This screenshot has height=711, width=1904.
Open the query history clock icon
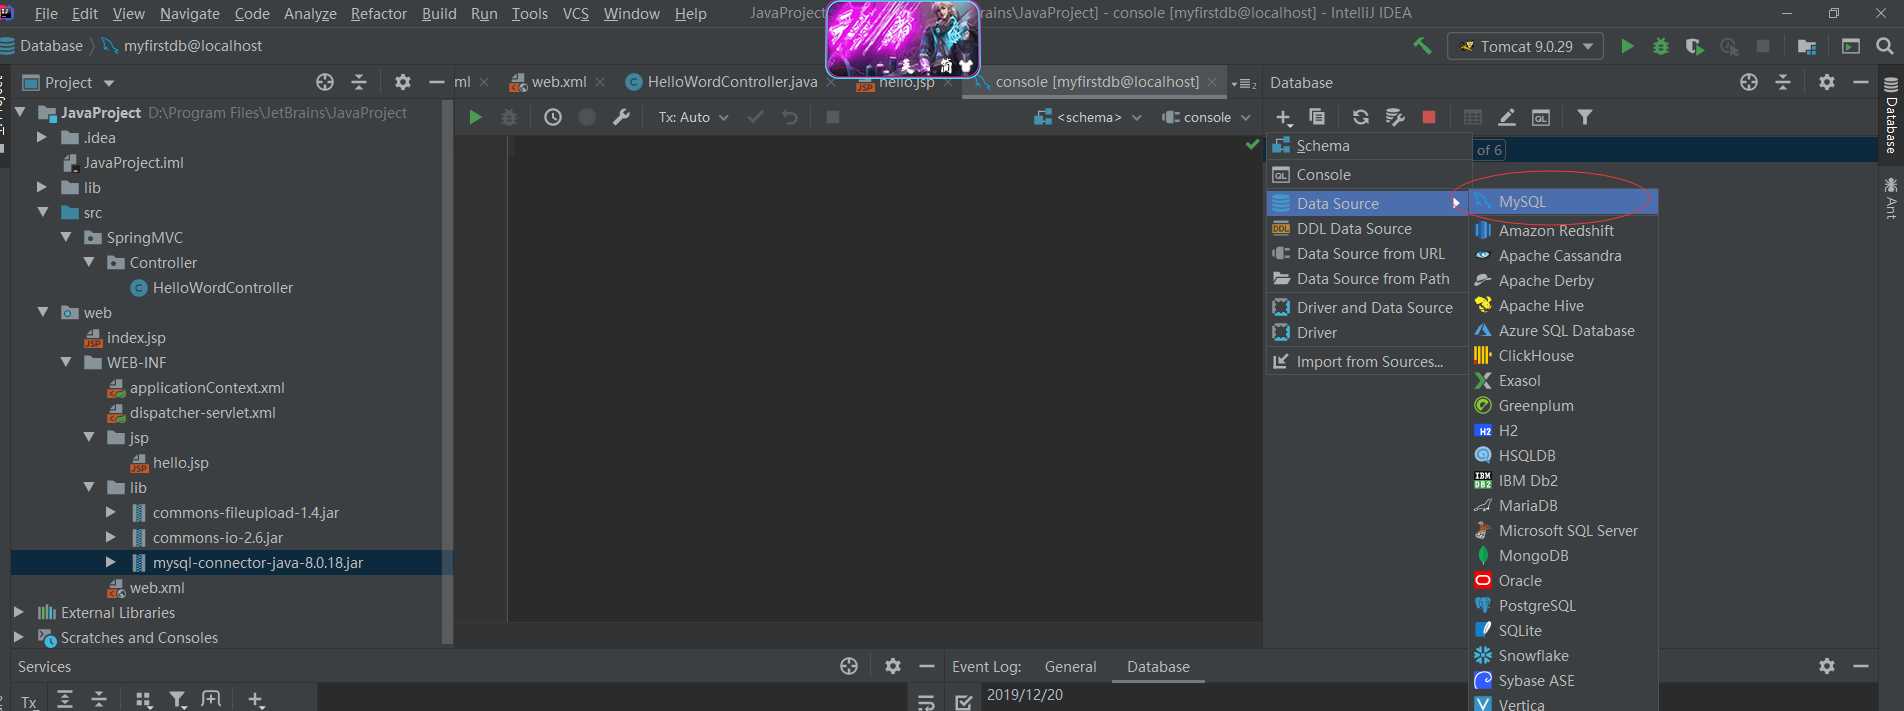coord(553,117)
